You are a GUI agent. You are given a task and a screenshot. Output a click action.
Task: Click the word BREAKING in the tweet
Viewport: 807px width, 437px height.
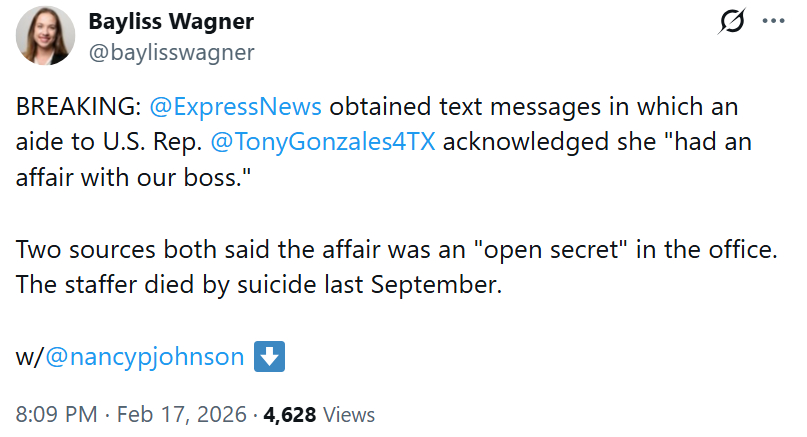[78, 107]
